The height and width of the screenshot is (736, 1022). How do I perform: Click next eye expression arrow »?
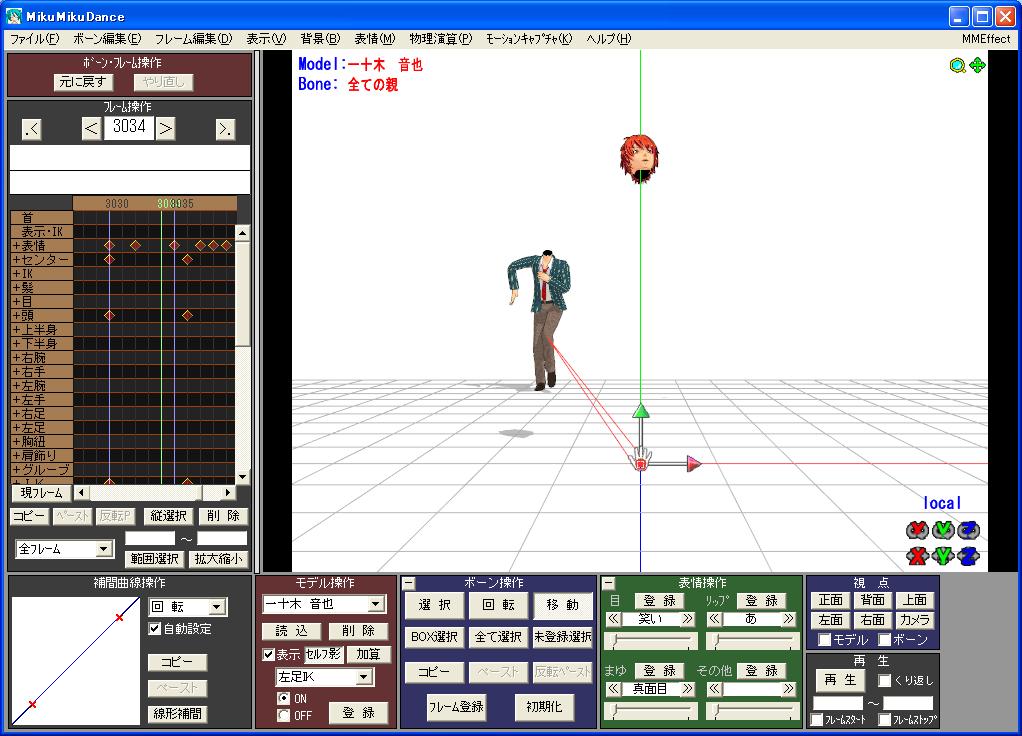[687, 619]
